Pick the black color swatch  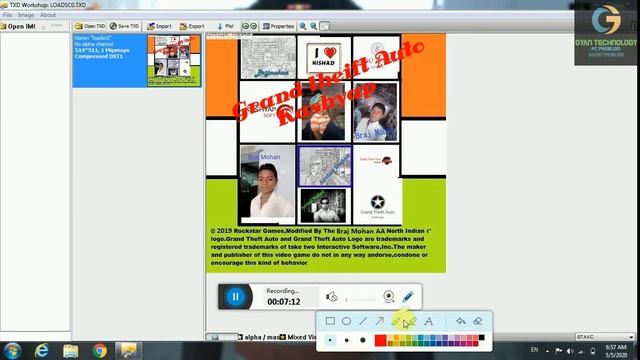tap(482, 337)
